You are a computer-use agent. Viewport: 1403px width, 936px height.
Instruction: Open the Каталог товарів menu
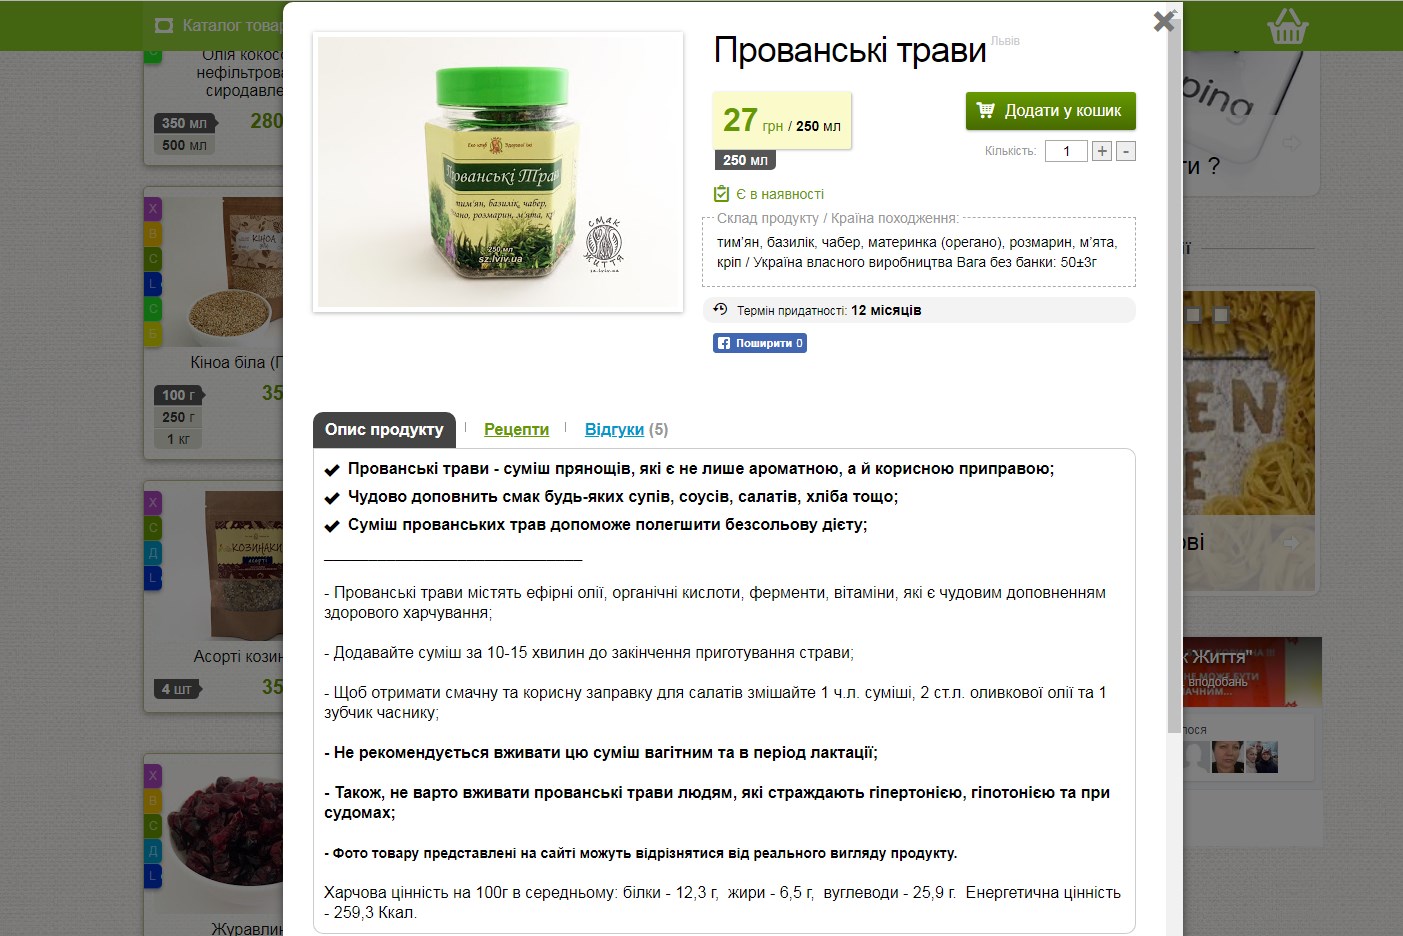click(218, 25)
